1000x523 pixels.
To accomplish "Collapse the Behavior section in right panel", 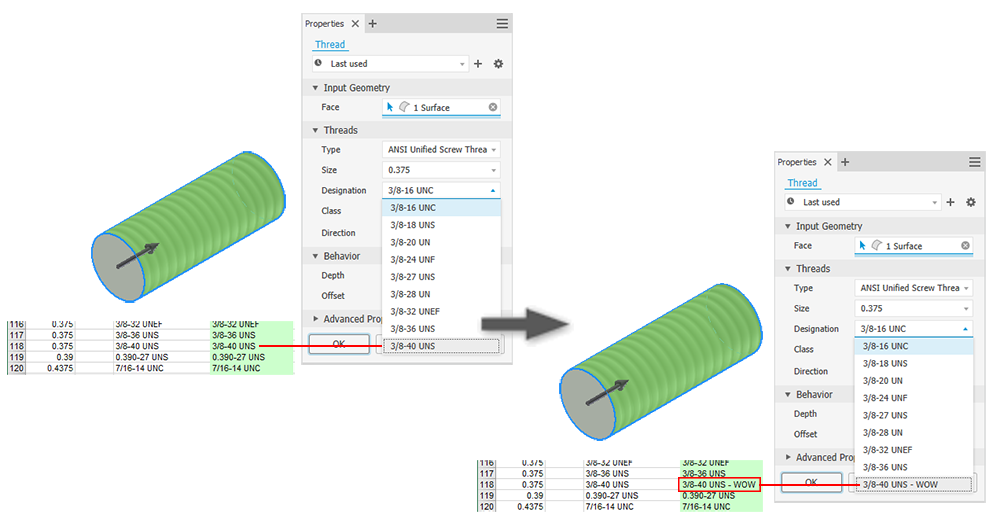I will (788, 394).
